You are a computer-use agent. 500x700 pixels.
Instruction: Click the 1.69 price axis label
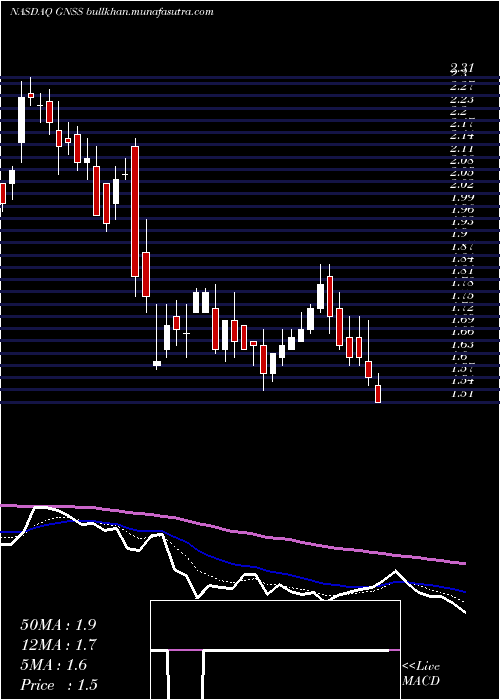pos(462,320)
